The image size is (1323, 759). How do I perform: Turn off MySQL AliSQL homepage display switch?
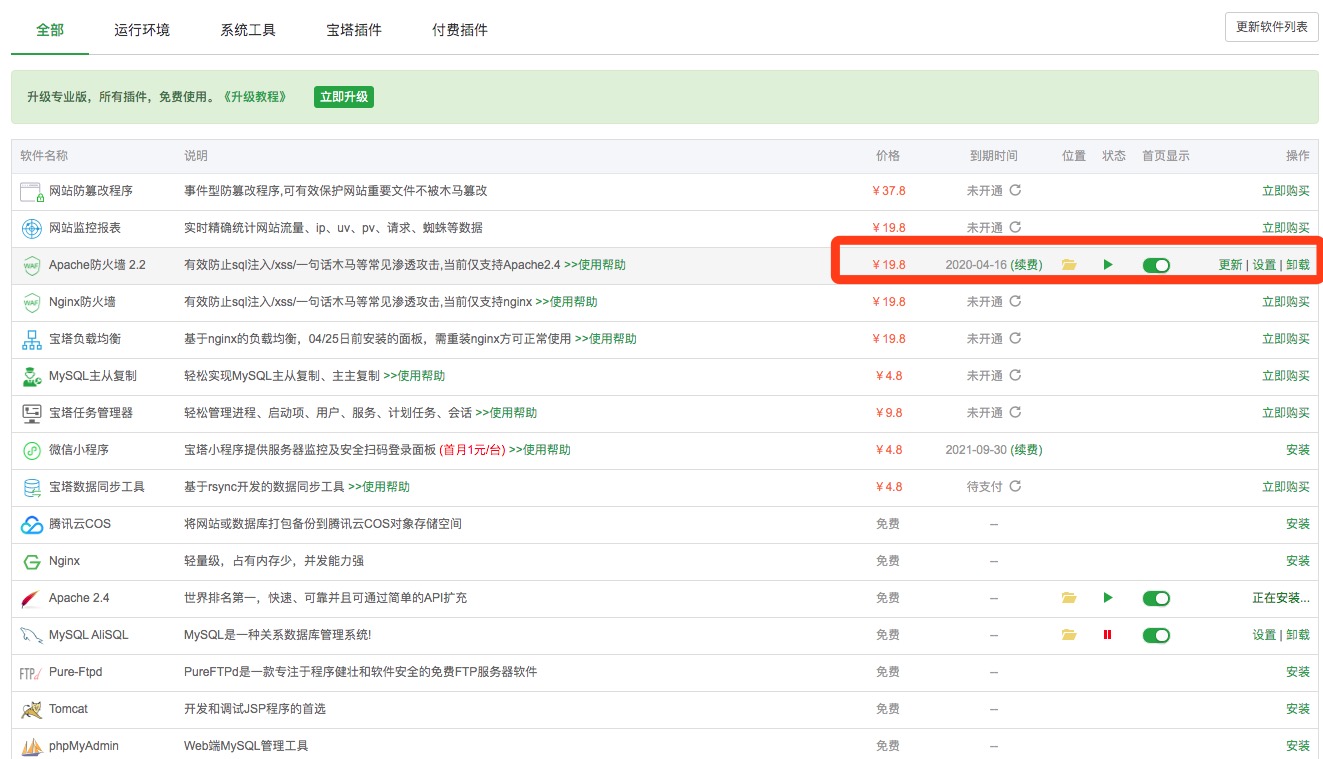click(x=1156, y=635)
